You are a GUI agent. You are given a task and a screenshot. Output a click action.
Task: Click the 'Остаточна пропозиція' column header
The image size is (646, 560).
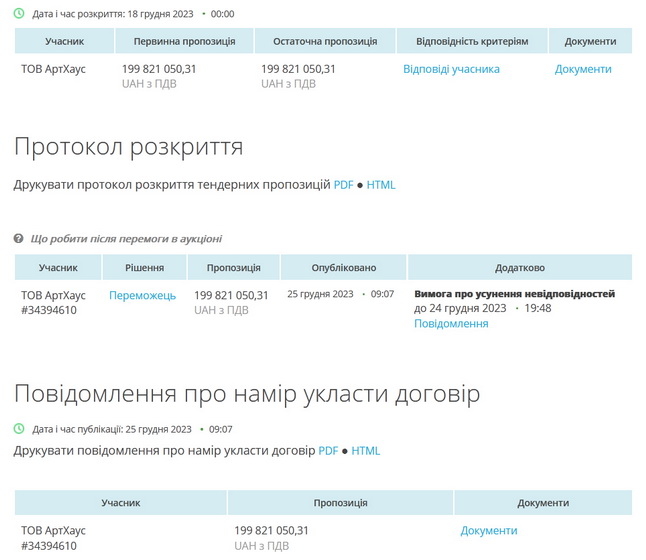(324, 42)
